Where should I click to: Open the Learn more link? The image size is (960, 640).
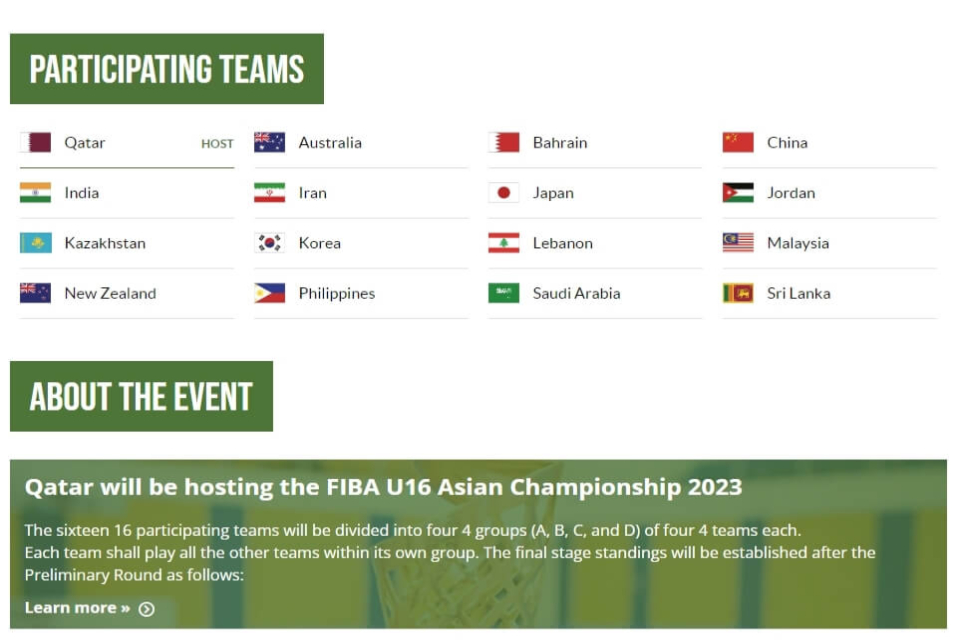[77, 608]
